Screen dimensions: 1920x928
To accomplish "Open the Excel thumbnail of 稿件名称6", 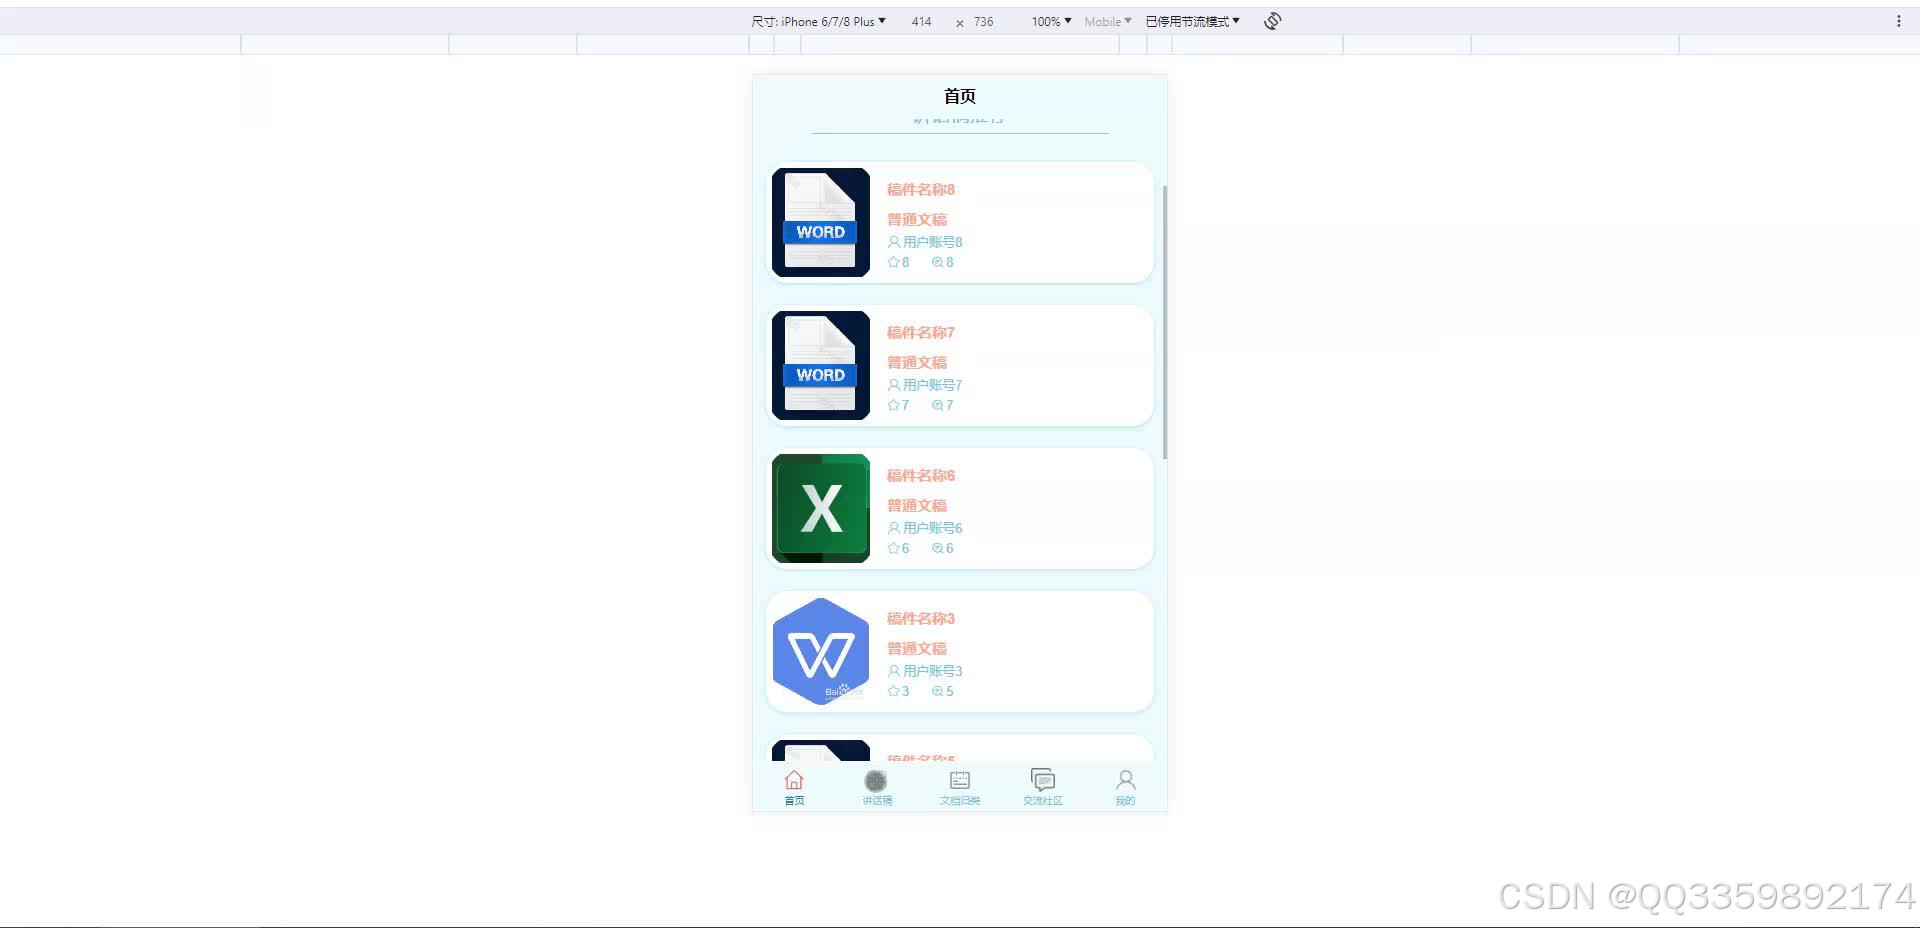I will tap(821, 508).
